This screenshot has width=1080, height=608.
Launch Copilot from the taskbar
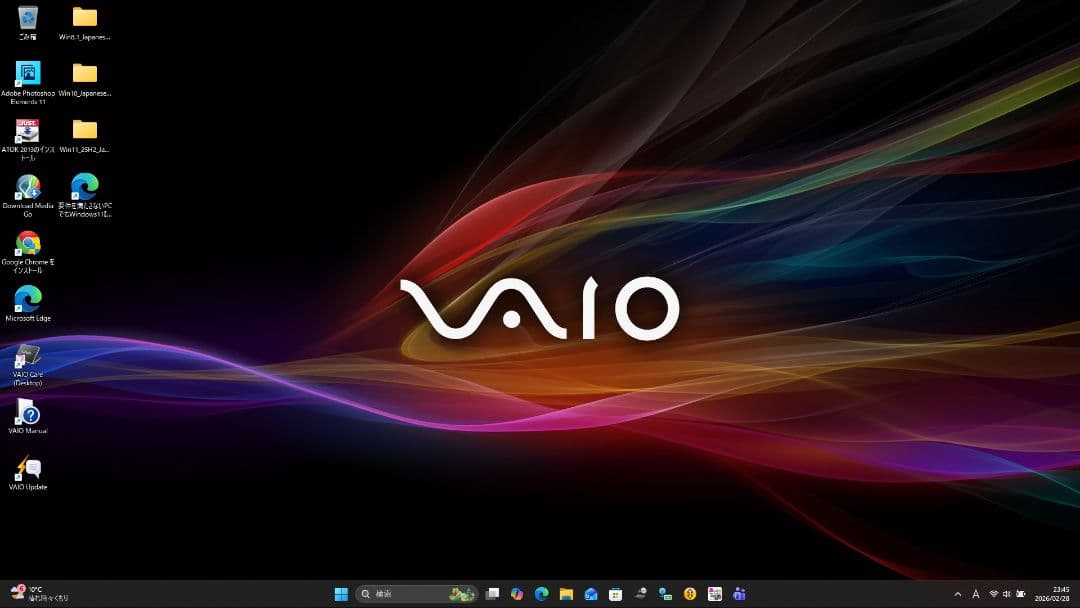coord(517,594)
